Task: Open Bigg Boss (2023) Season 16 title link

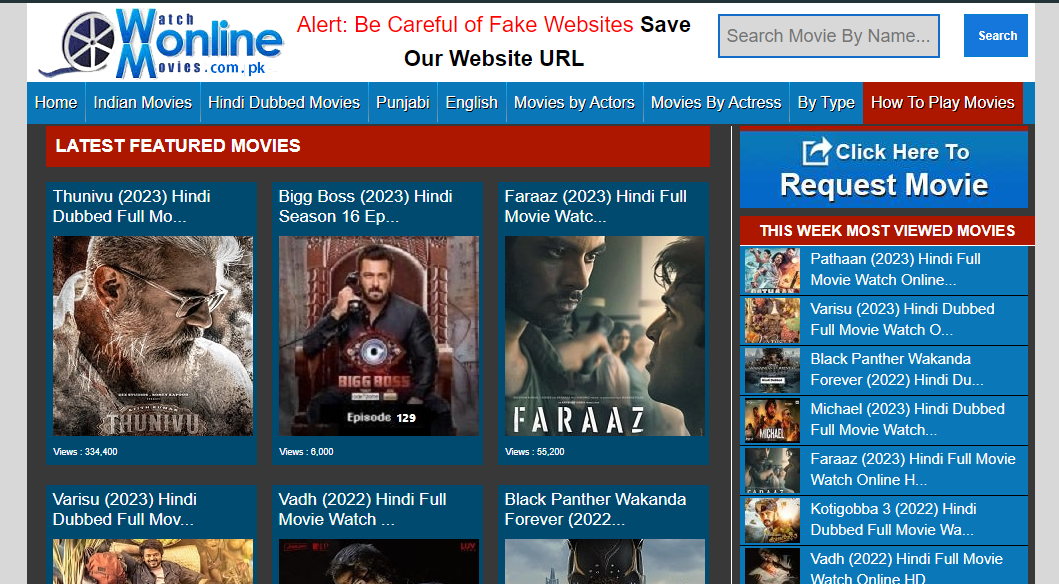Action: click(365, 206)
